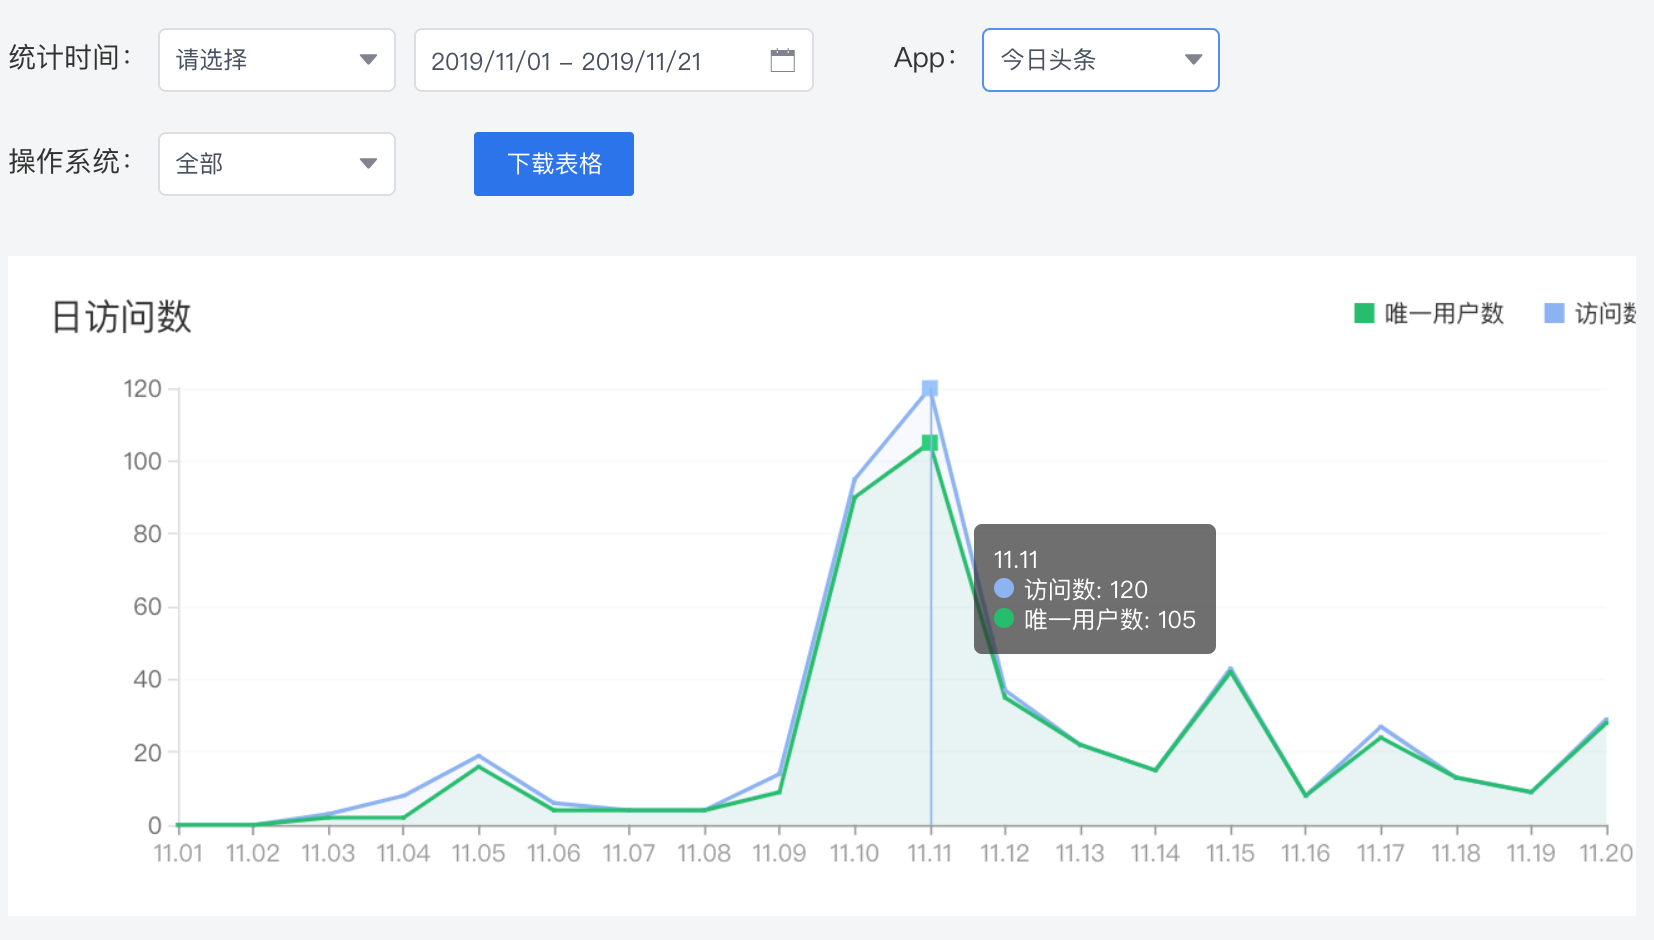Click the 11.17 x-axis label

tap(1381, 853)
